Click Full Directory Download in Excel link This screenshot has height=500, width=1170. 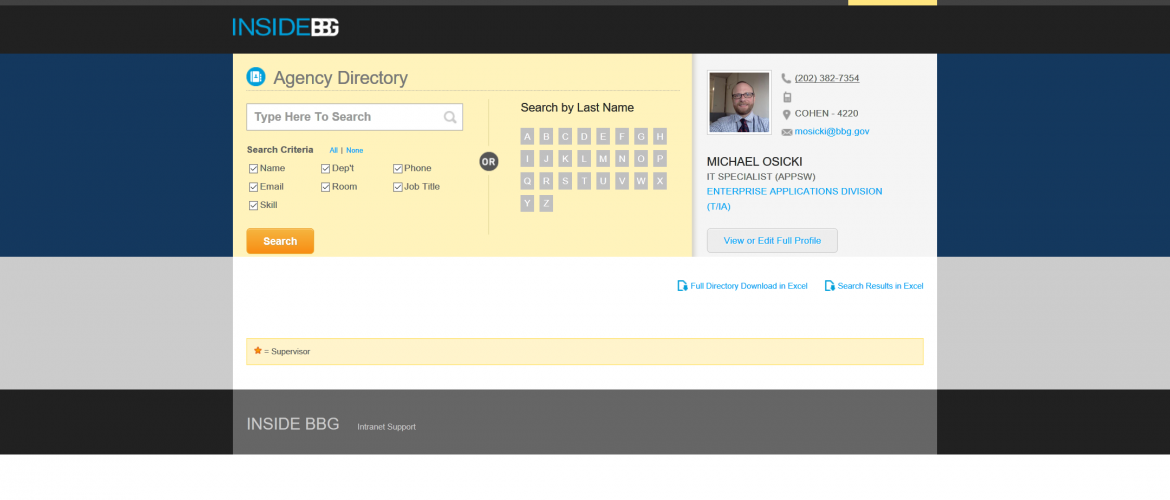[748, 286]
